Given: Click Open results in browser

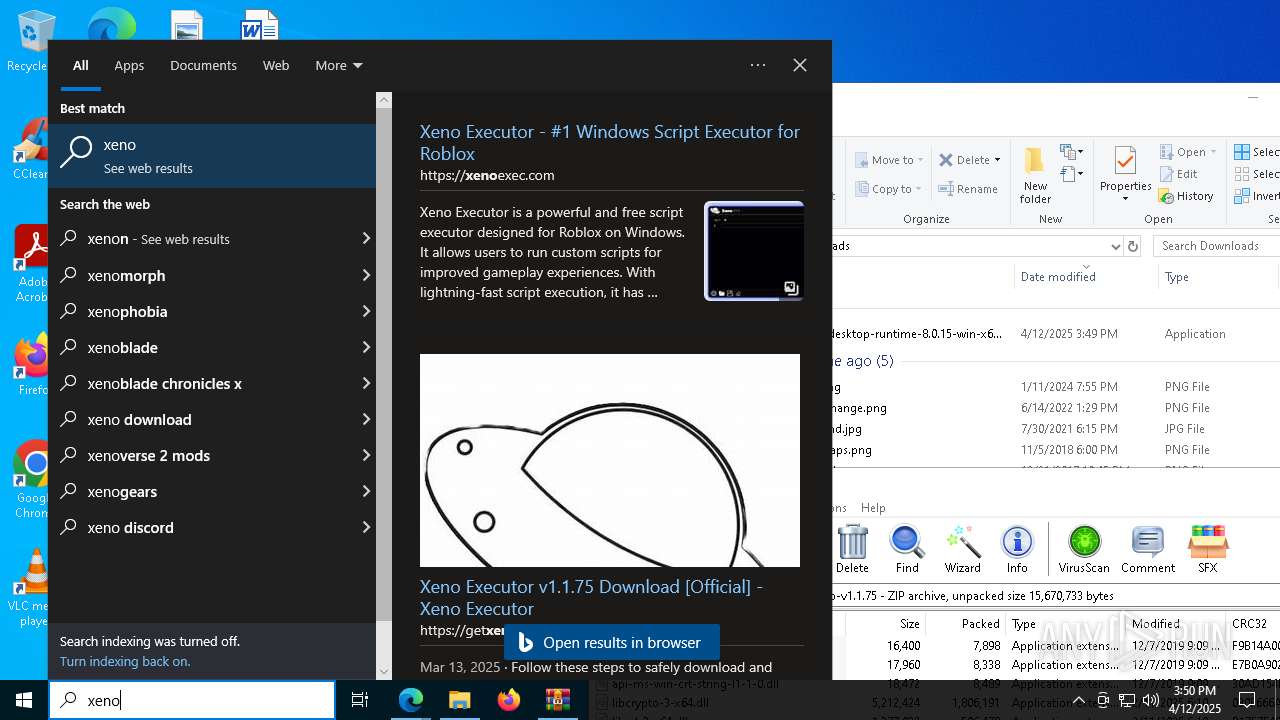Looking at the screenshot, I should tap(611, 643).
